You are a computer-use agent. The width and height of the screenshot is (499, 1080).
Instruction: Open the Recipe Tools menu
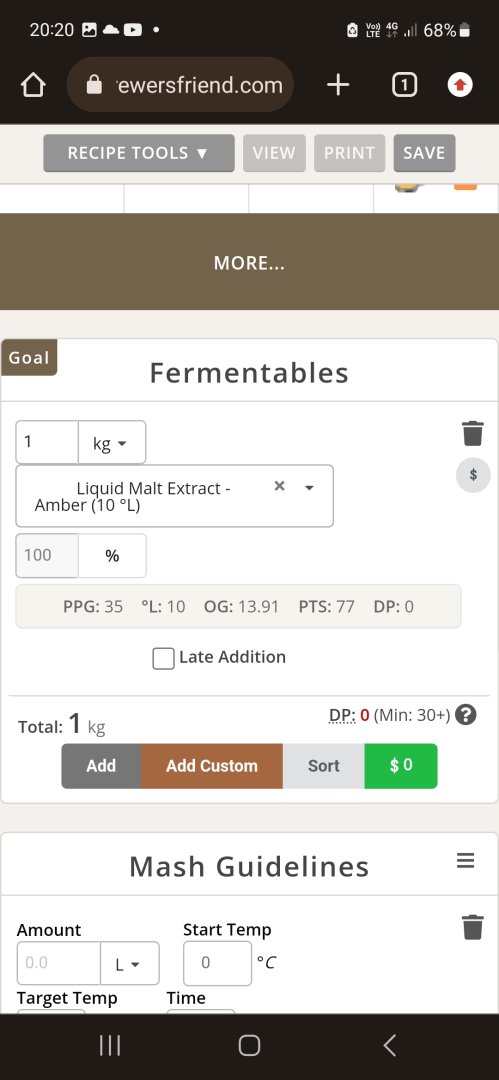[x=139, y=153]
